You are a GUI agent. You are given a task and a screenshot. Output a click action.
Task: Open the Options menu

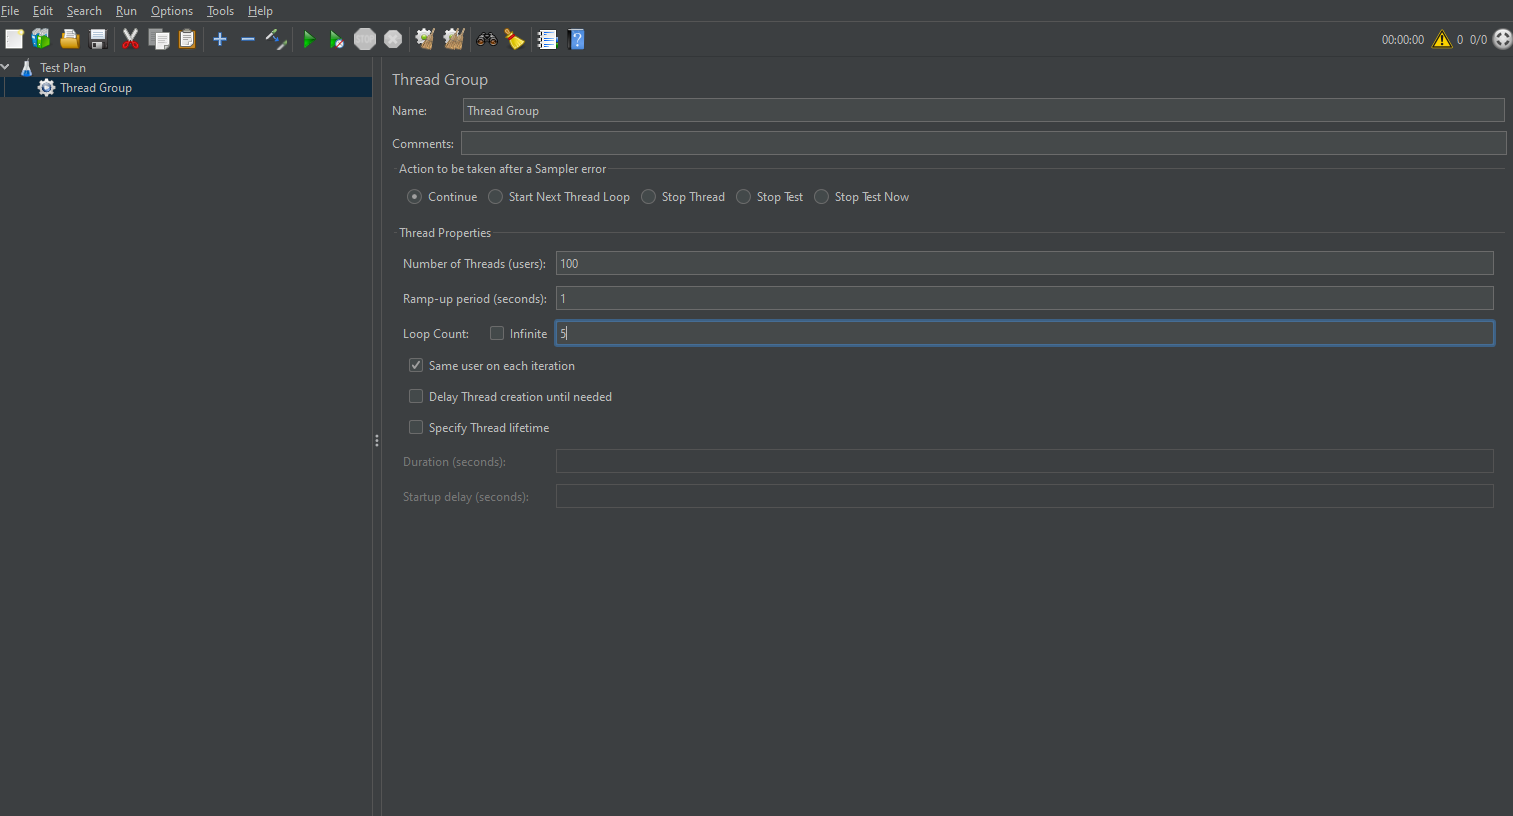(x=172, y=11)
